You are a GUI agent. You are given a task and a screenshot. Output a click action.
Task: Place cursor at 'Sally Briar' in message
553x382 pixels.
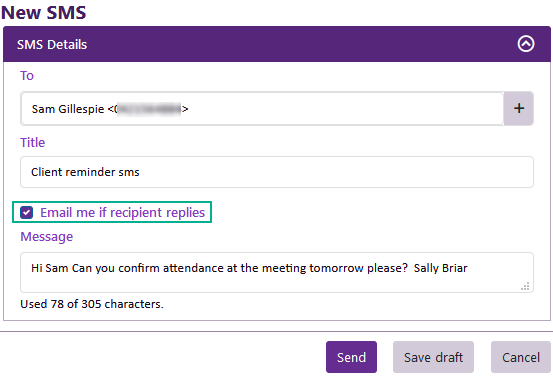[x=441, y=268]
